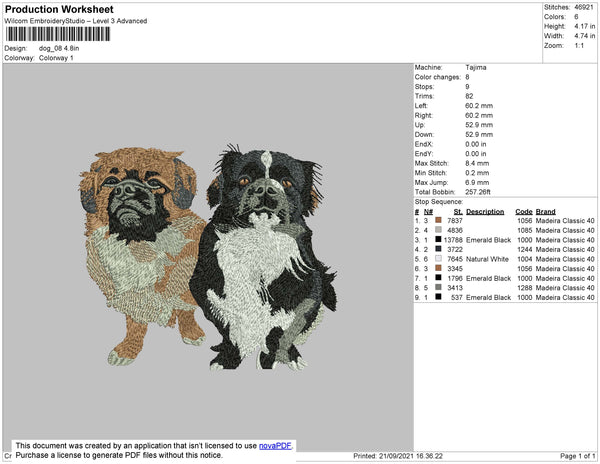The width and height of the screenshot is (600, 464).
Task: Select the Min Stitch value 0.2 mm
Action: pyautogui.click(x=477, y=173)
